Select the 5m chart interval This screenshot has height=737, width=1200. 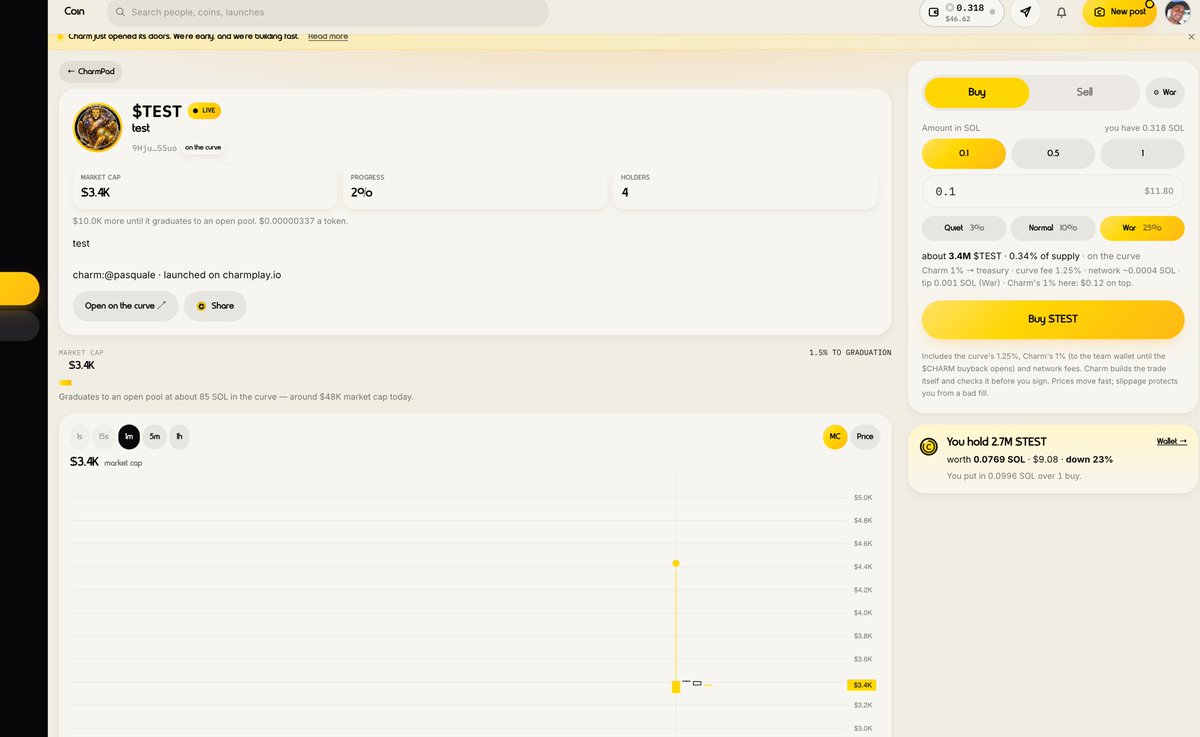point(154,436)
